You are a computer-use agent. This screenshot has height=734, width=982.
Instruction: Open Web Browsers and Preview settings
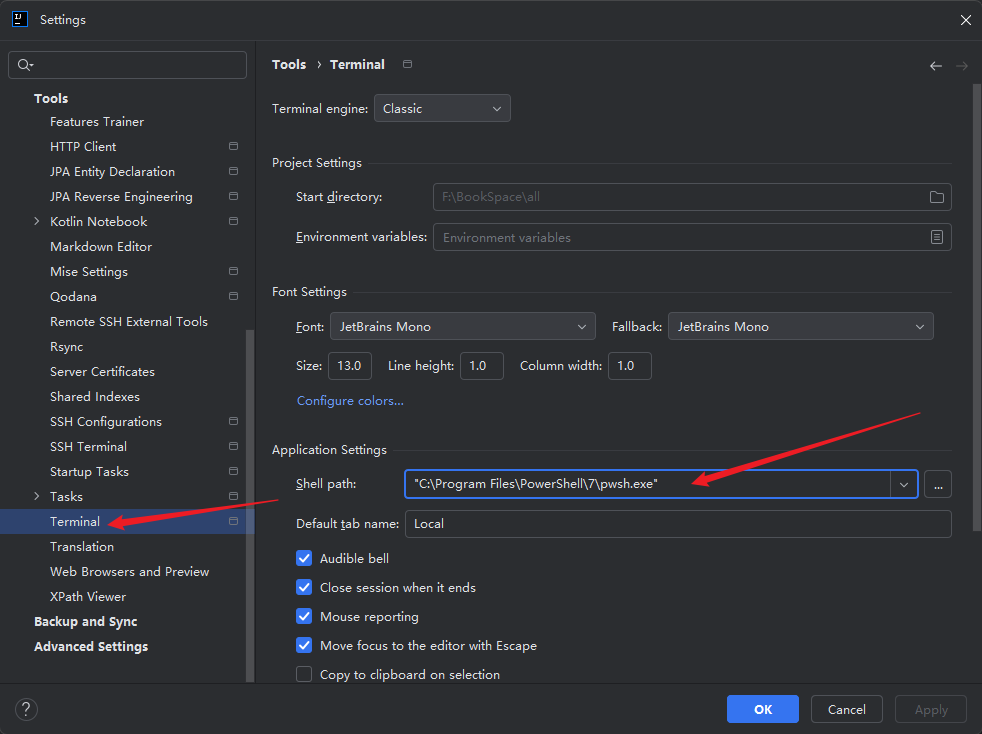point(130,572)
